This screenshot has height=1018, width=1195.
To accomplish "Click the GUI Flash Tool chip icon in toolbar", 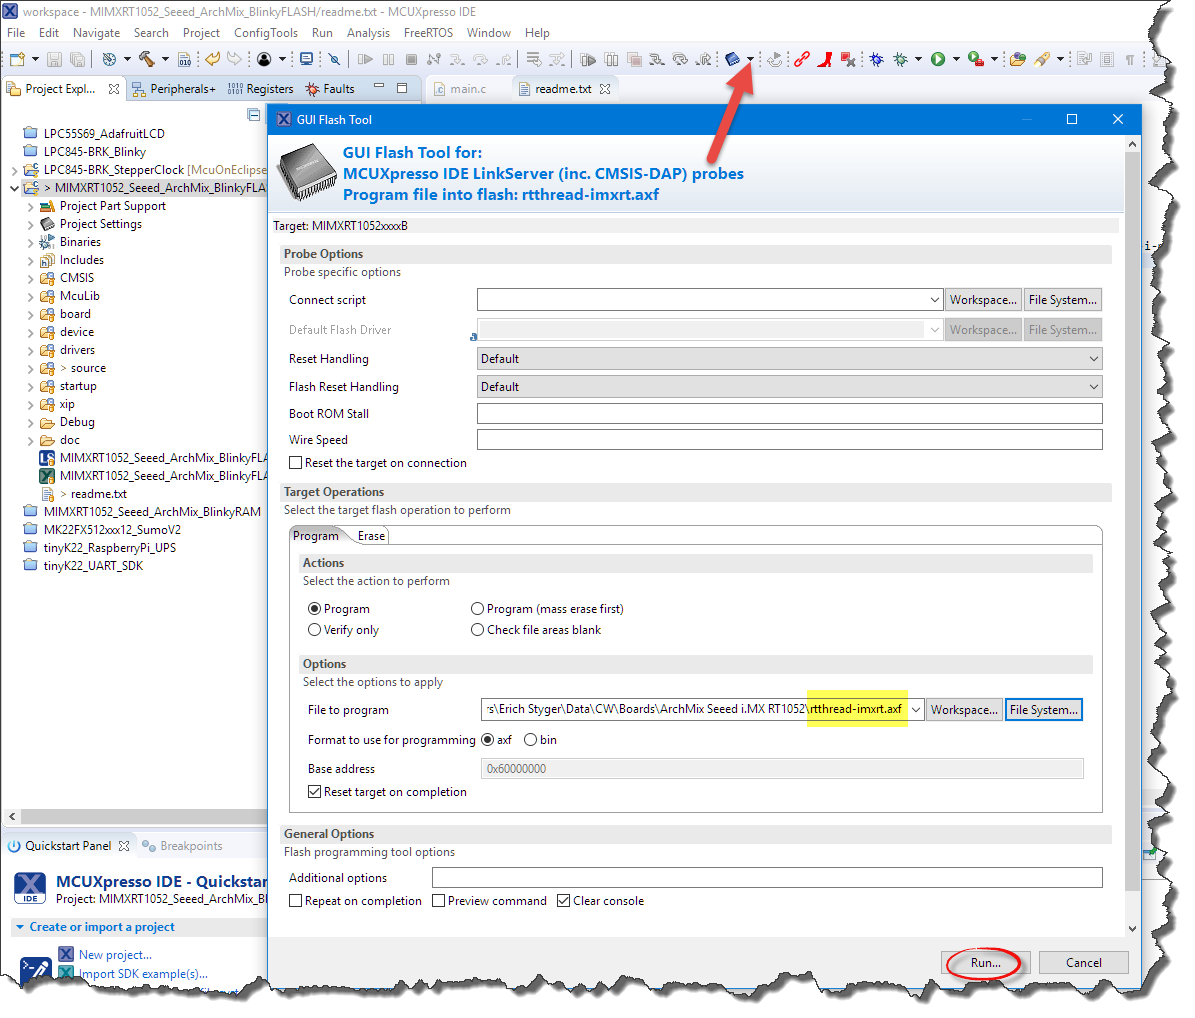I will pos(732,60).
